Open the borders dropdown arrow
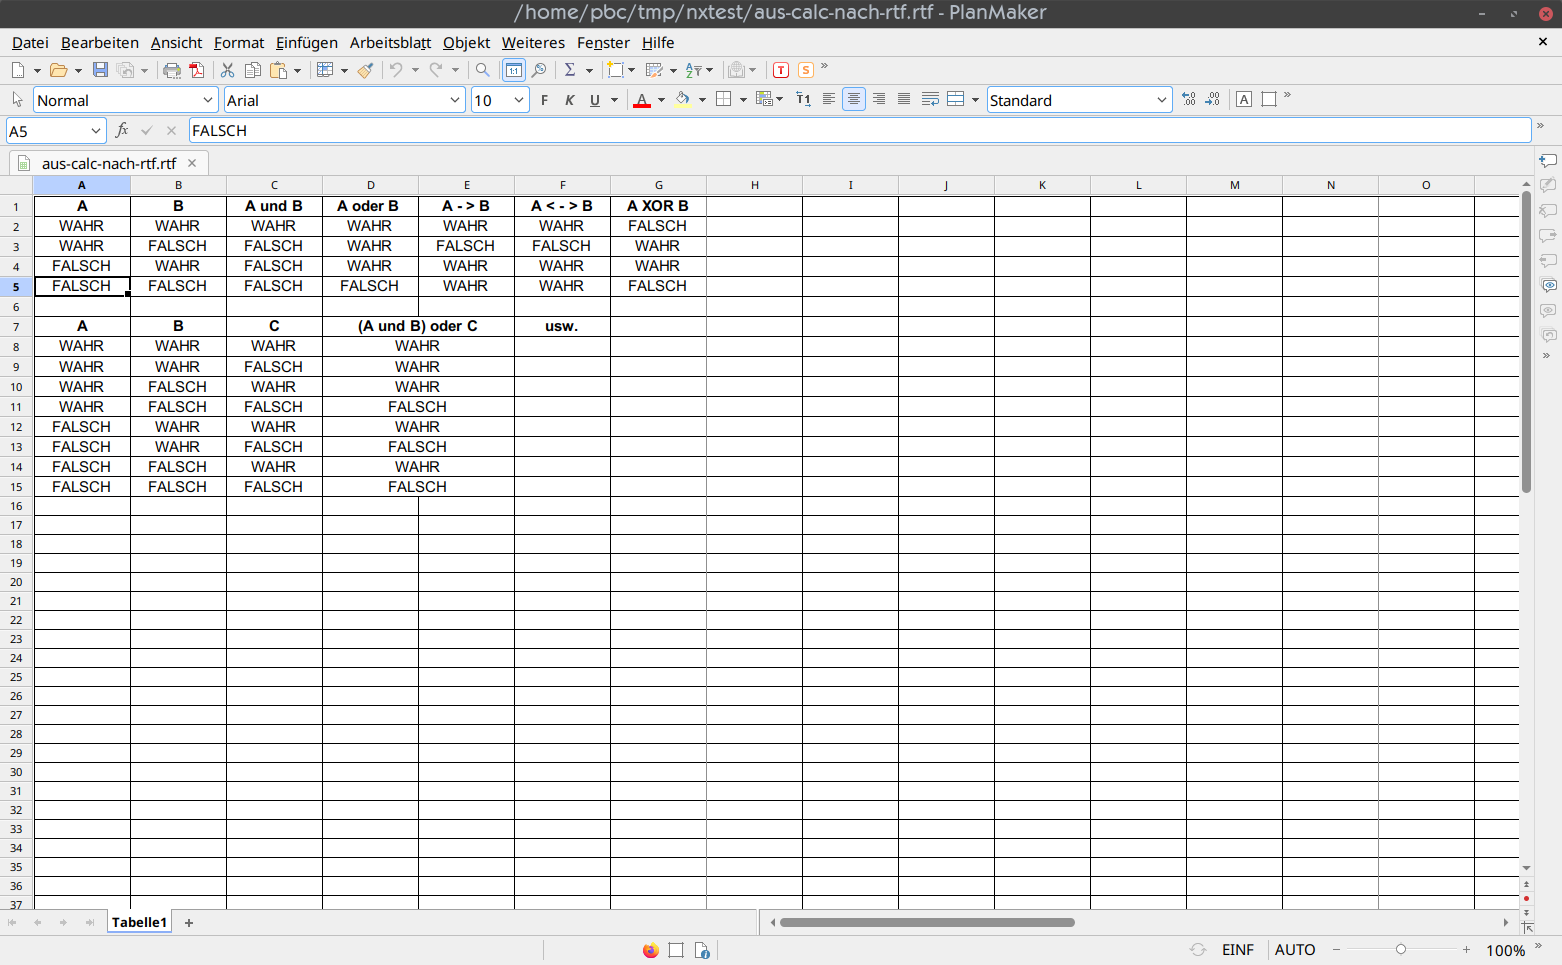This screenshot has height=965, width=1562. coord(742,100)
